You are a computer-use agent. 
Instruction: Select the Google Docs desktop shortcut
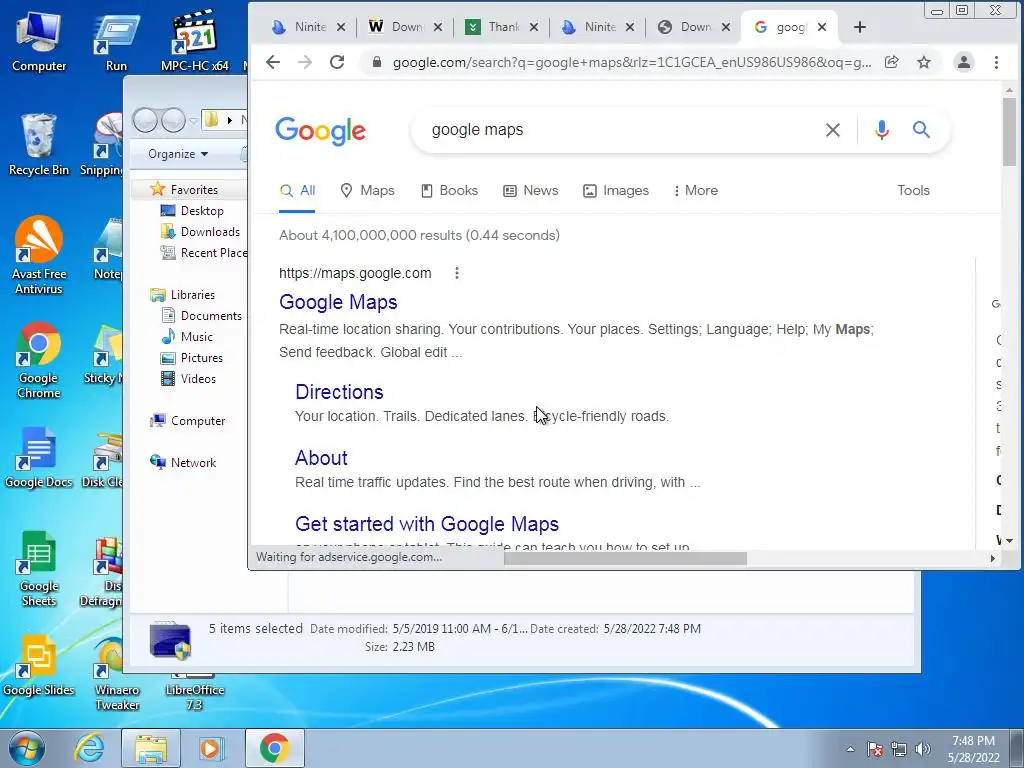pyautogui.click(x=39, y=457)
